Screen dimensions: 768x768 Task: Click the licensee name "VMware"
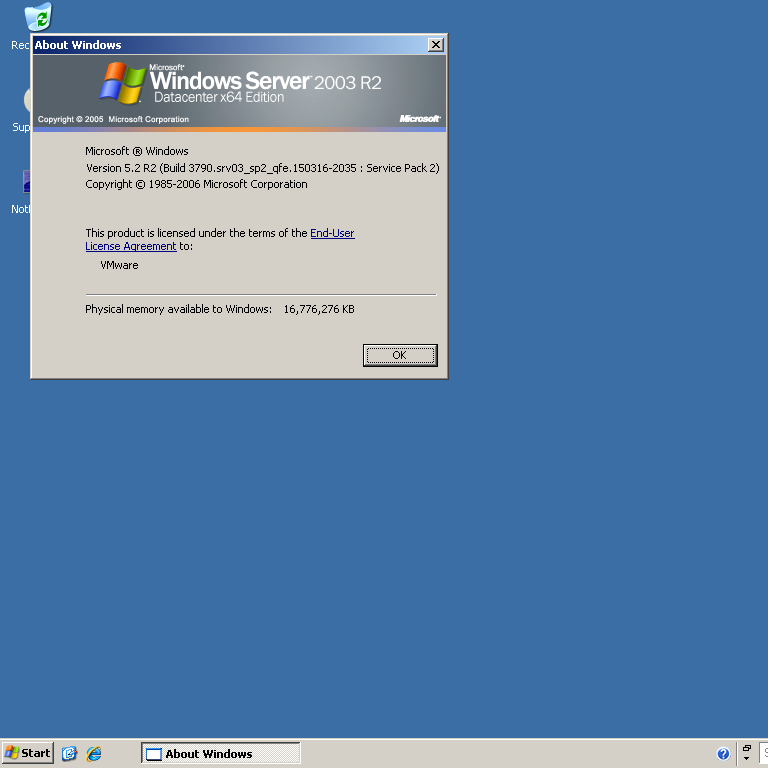click(119, 265)
